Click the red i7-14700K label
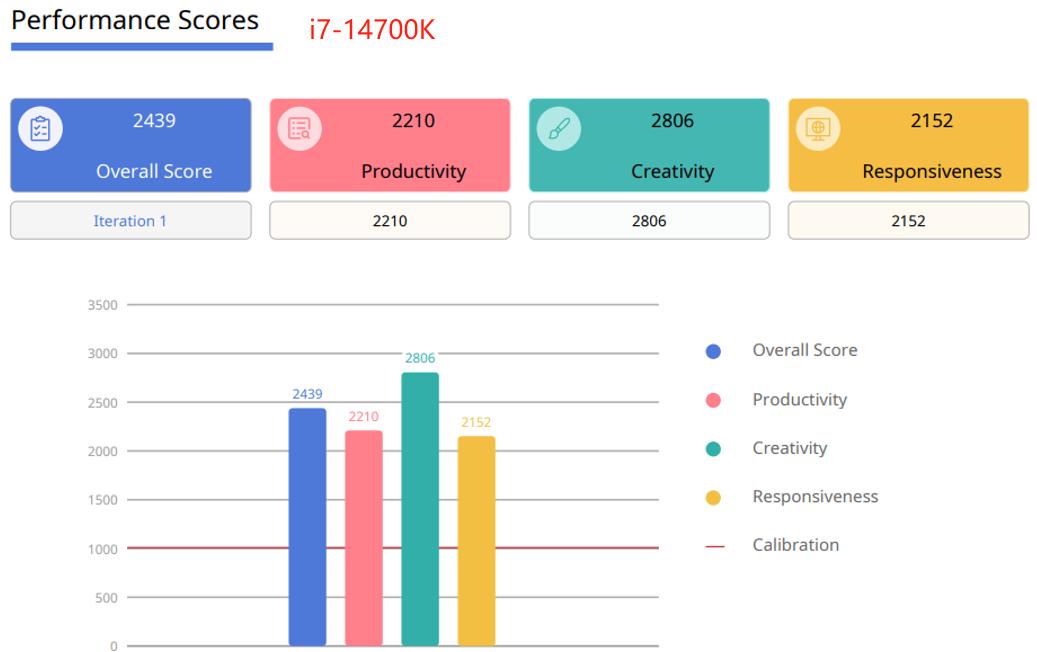This screenshot has height=652, width=1037. [x=372, y=30]
